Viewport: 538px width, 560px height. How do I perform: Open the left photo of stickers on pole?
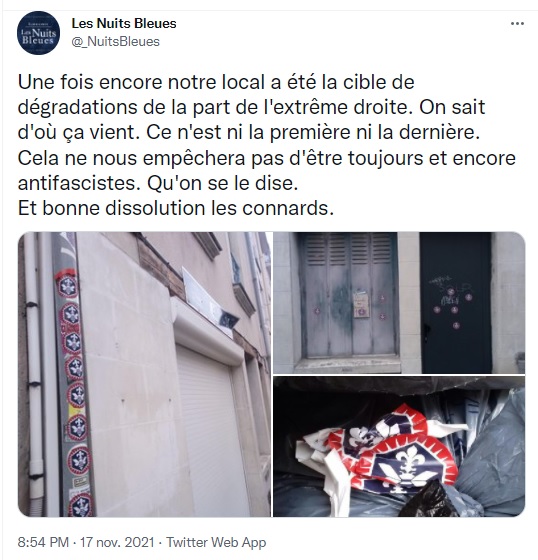tap(144, 374)
